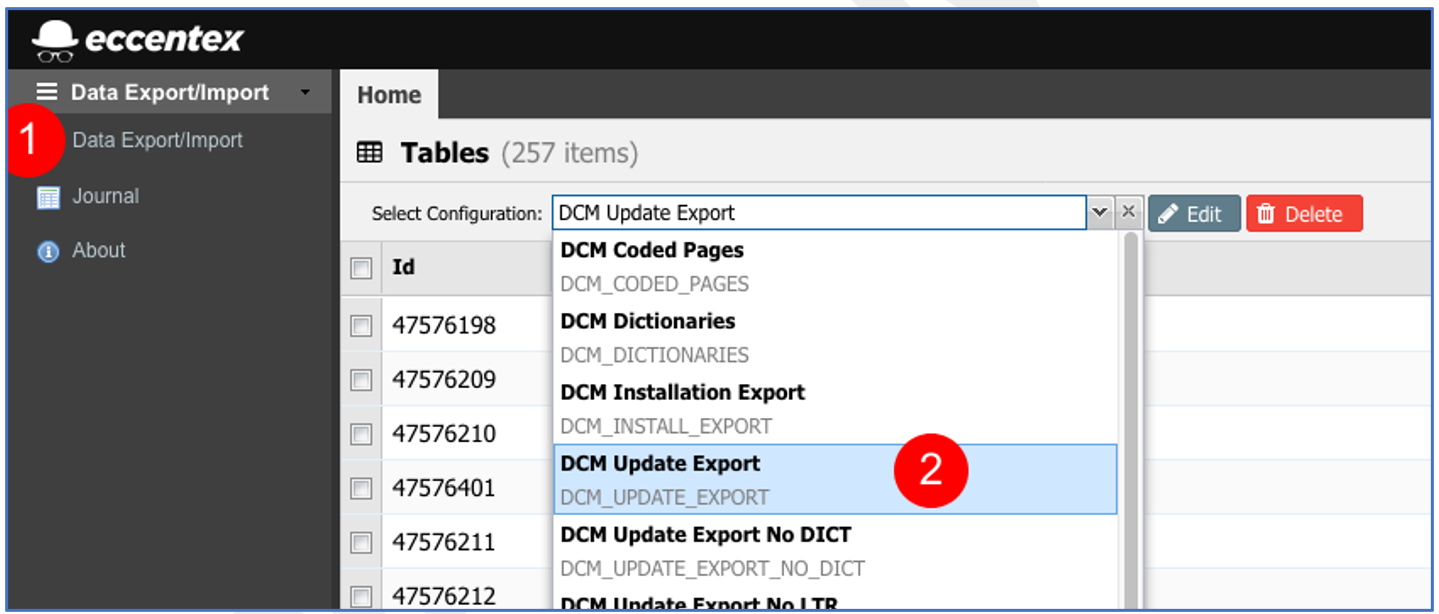Select DCM Dictionaries option
Viewport: 1439px width, 614px height.
tap(835, 338)
